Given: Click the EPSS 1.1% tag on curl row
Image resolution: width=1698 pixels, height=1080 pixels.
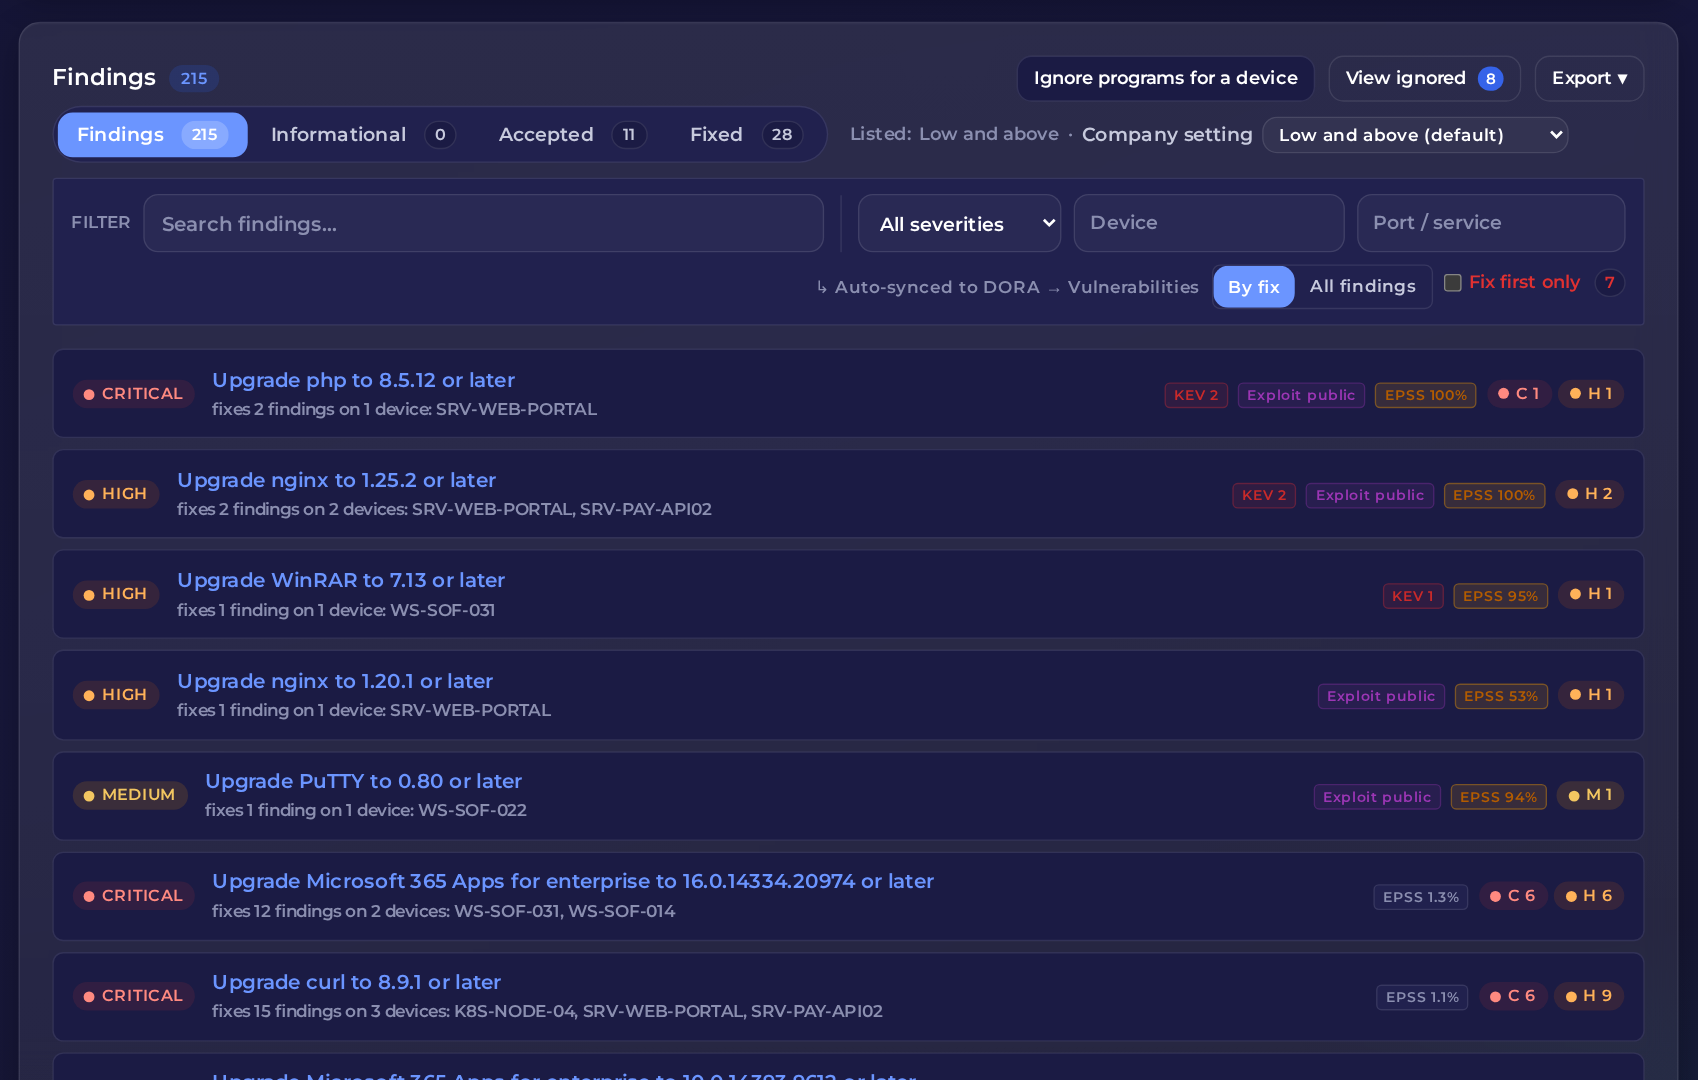Looking at the screenshot, I should [x=1422, y=997].
